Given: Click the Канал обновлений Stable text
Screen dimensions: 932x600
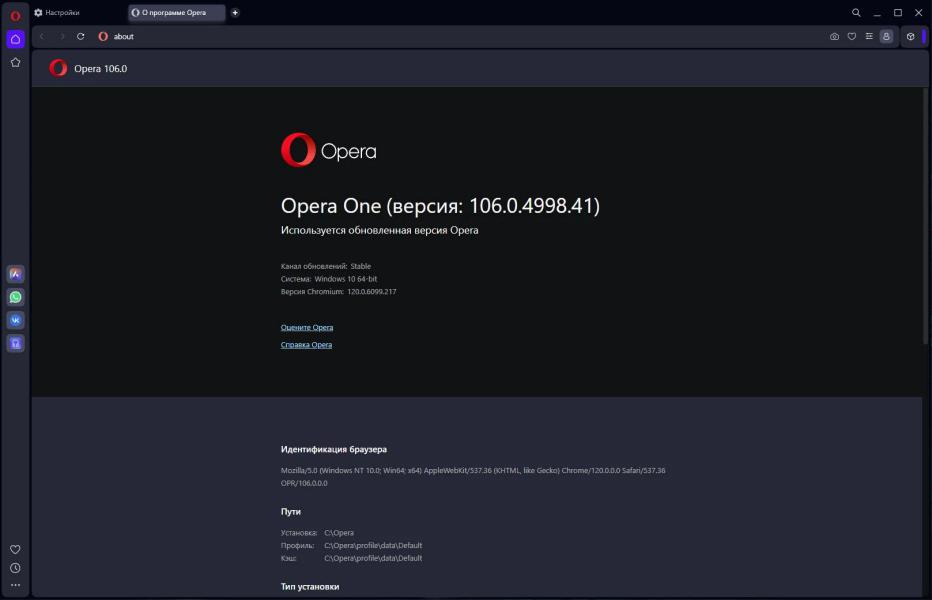Looking at the screenshot, I should click(326, 266).
